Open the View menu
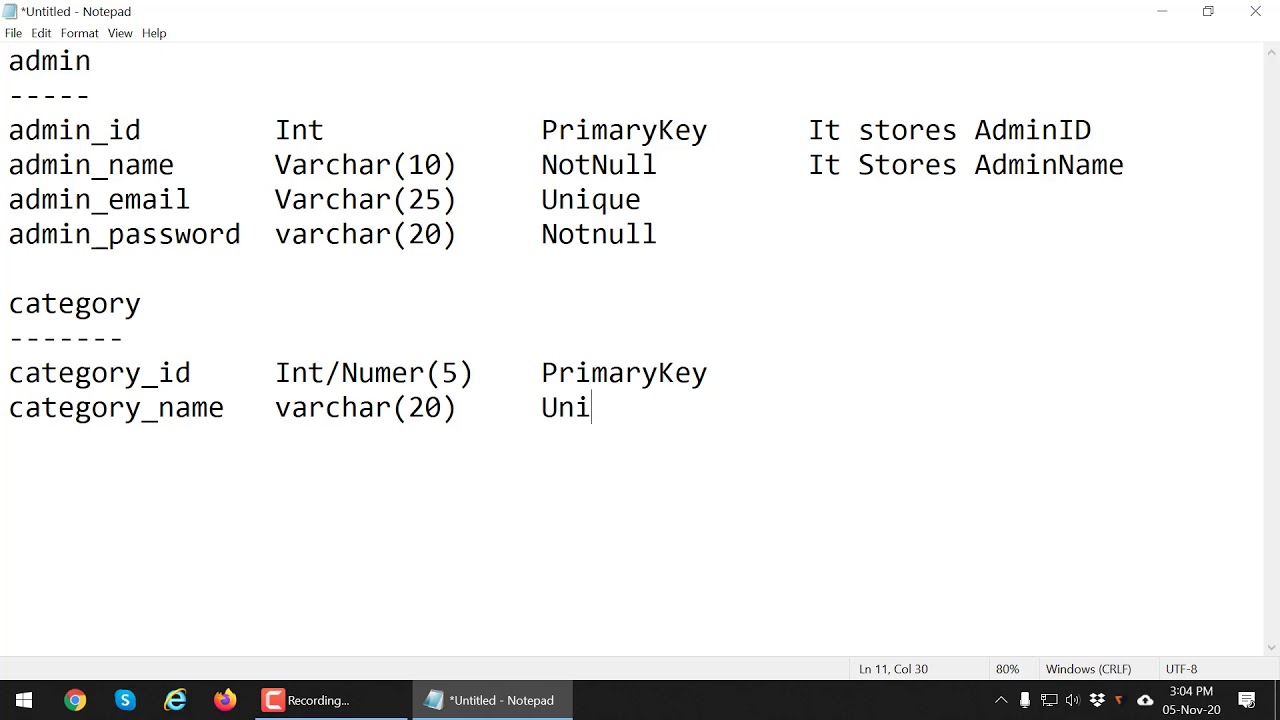Screen dimensions: 1280x720 pyautogui.click(x=120, y=33)
